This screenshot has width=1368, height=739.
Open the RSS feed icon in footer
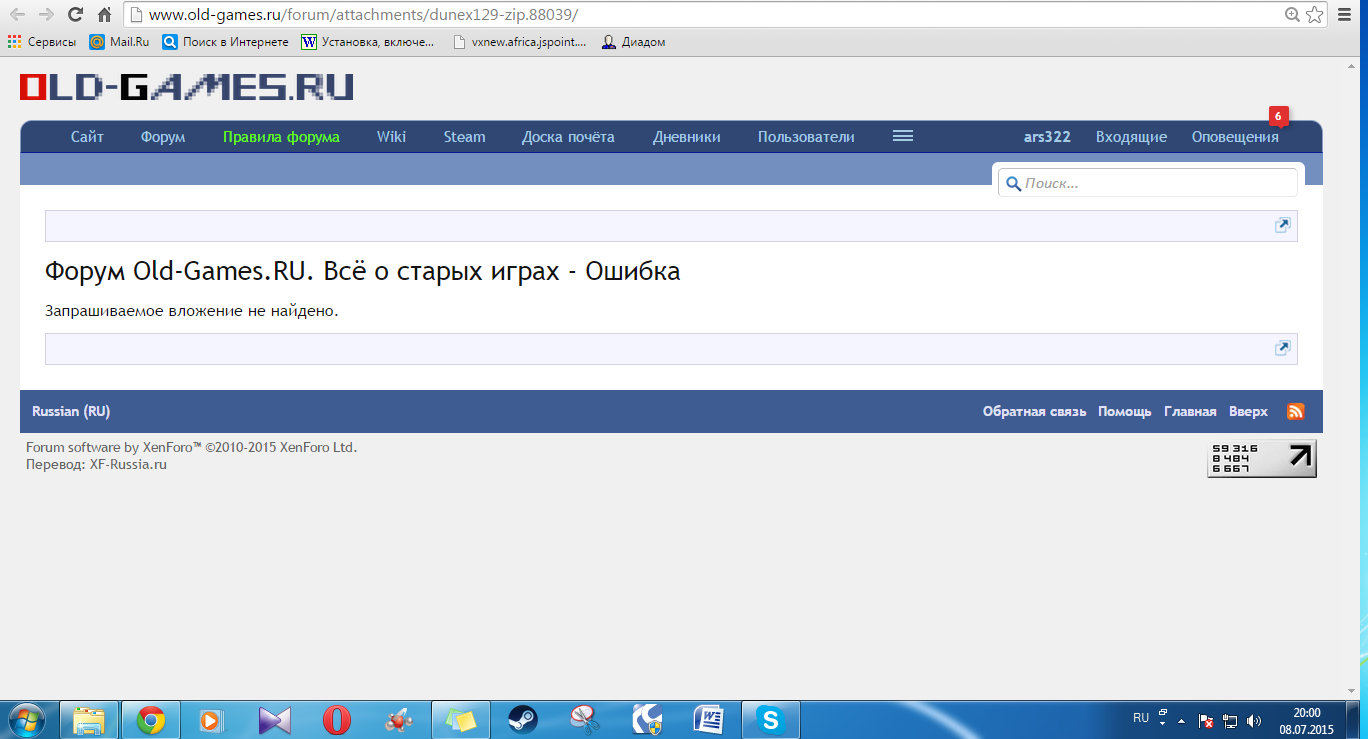pos(1295,411)
